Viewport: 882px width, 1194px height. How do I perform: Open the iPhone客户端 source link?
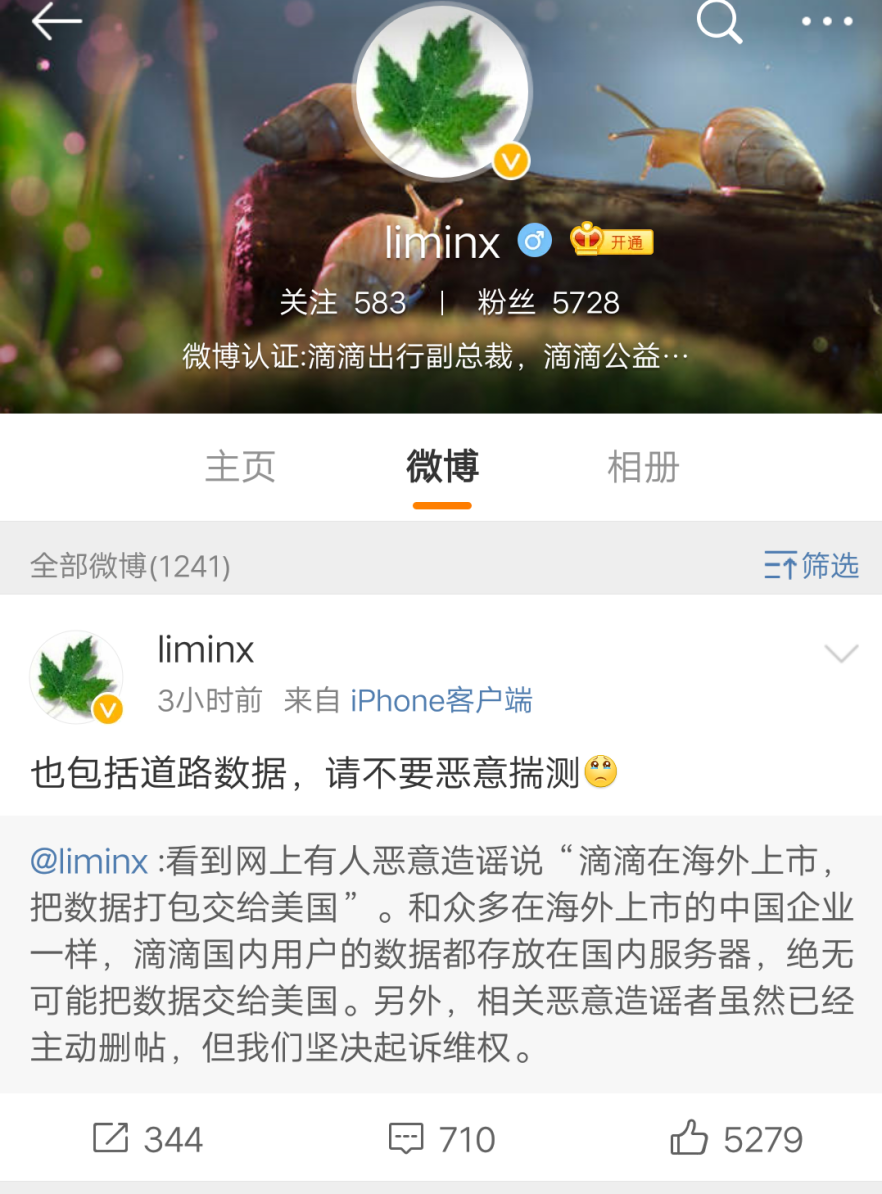coord(442,701)
